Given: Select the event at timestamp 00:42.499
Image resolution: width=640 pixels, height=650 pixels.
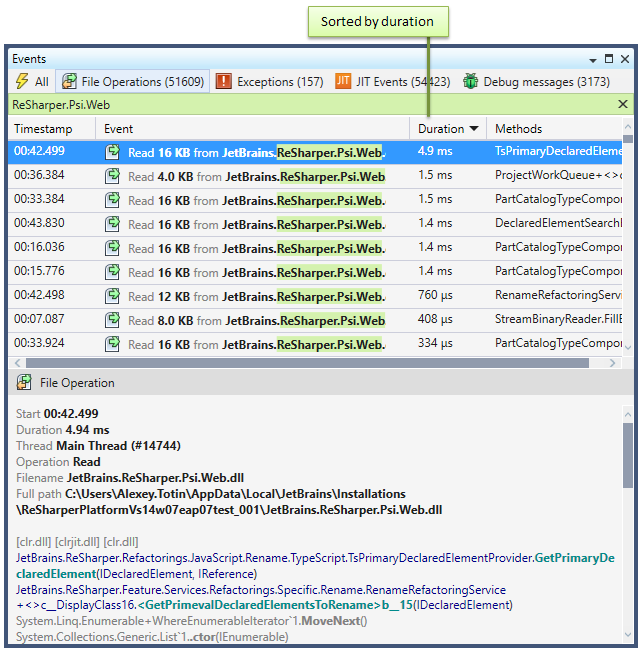Looking at the screenshot, I should tap(315, 152).
